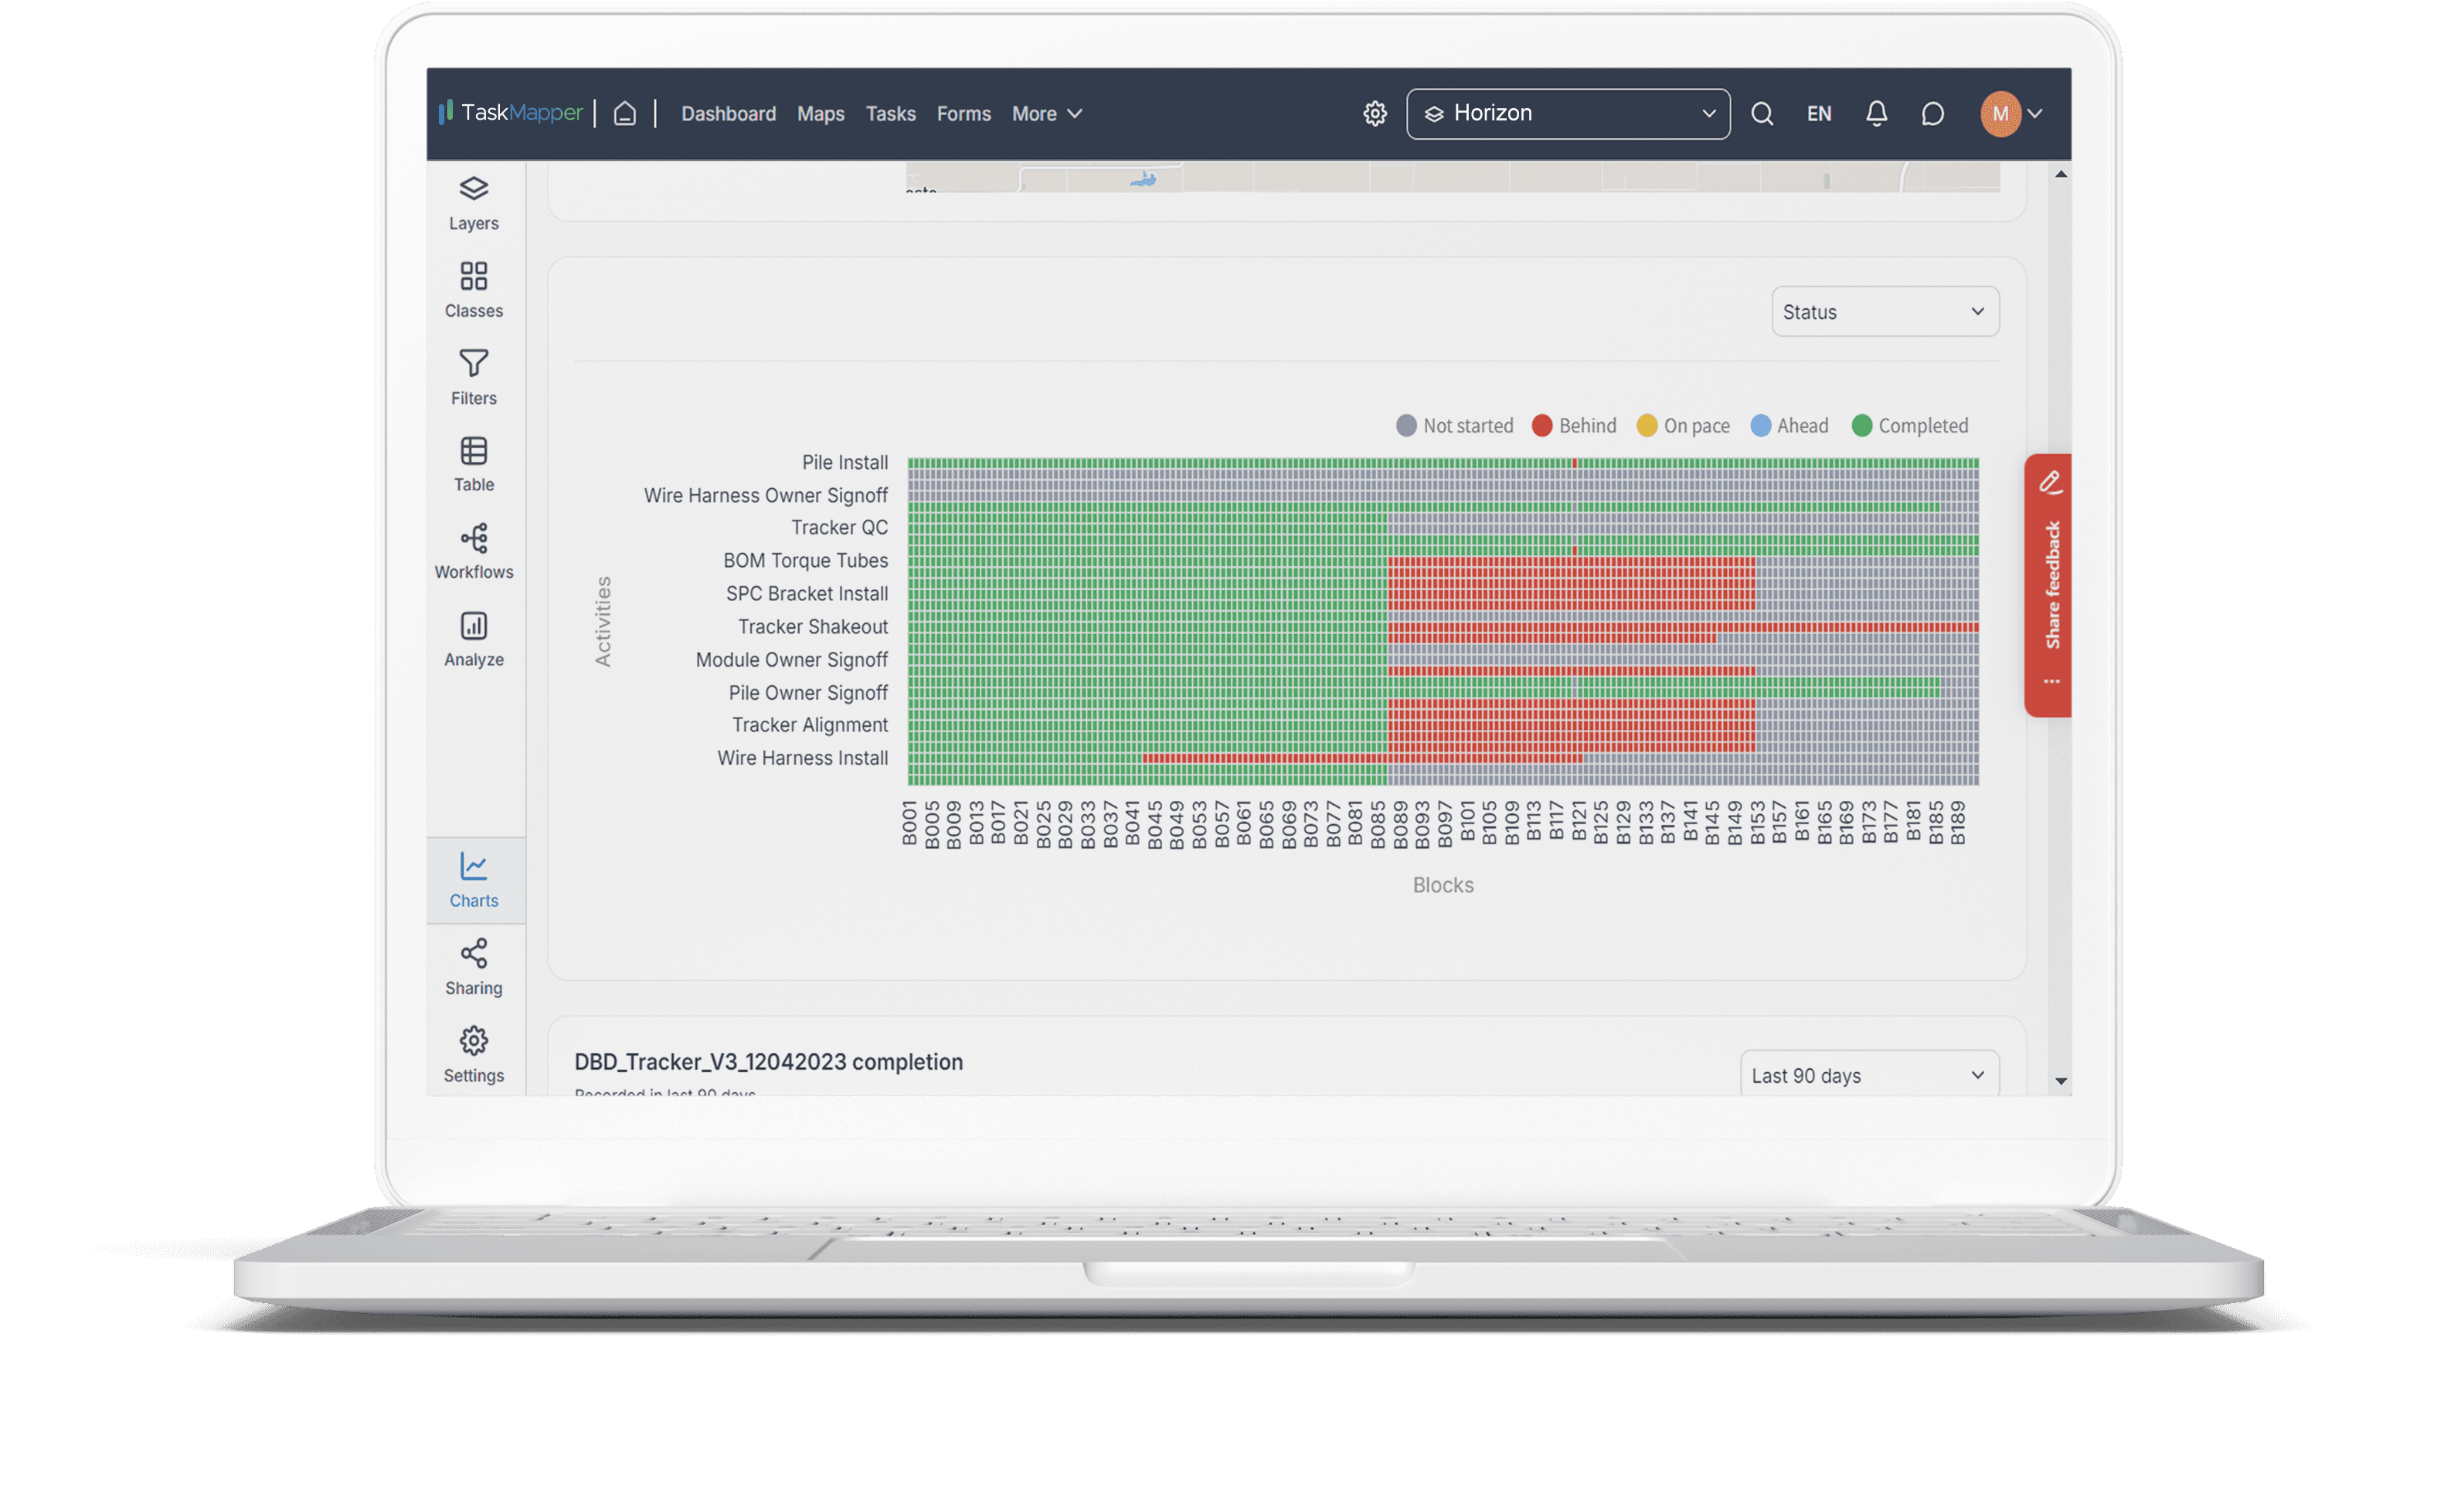2464x1500 pixels.
Task: Expand the user account chevron
Action: (2034, 113)
